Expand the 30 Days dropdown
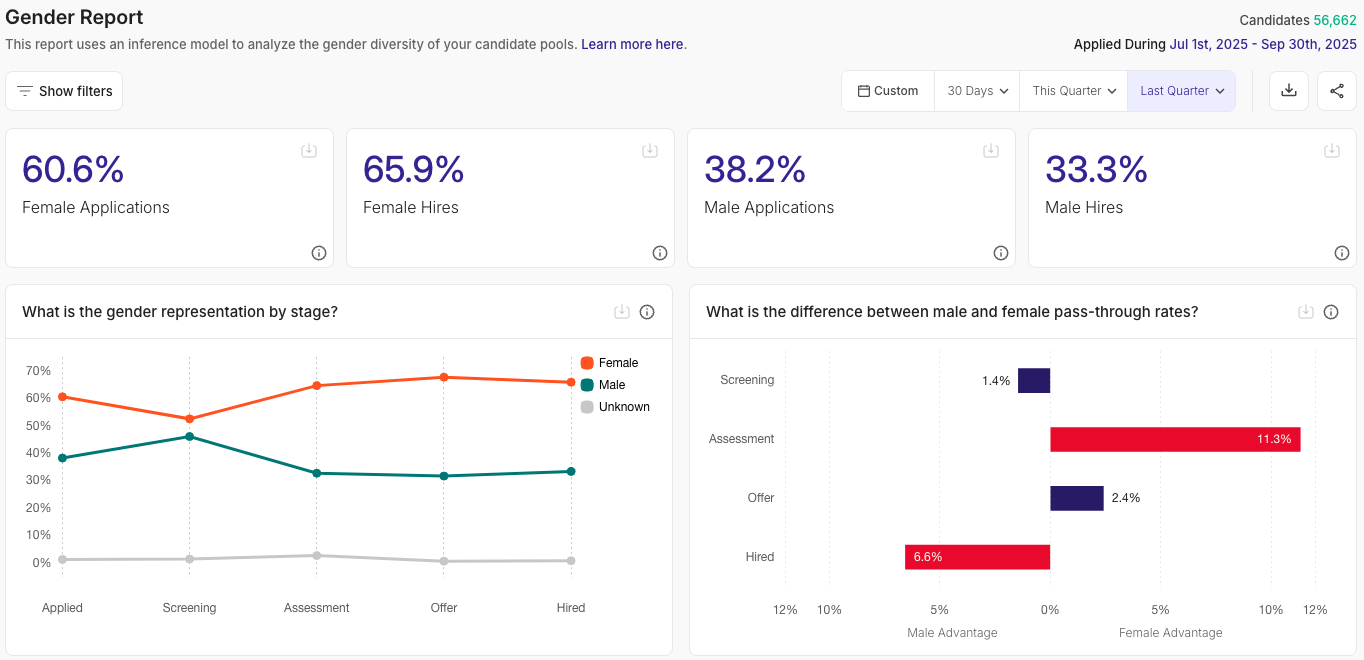This screenshot has height=660, width=1364. click(977, 91)
